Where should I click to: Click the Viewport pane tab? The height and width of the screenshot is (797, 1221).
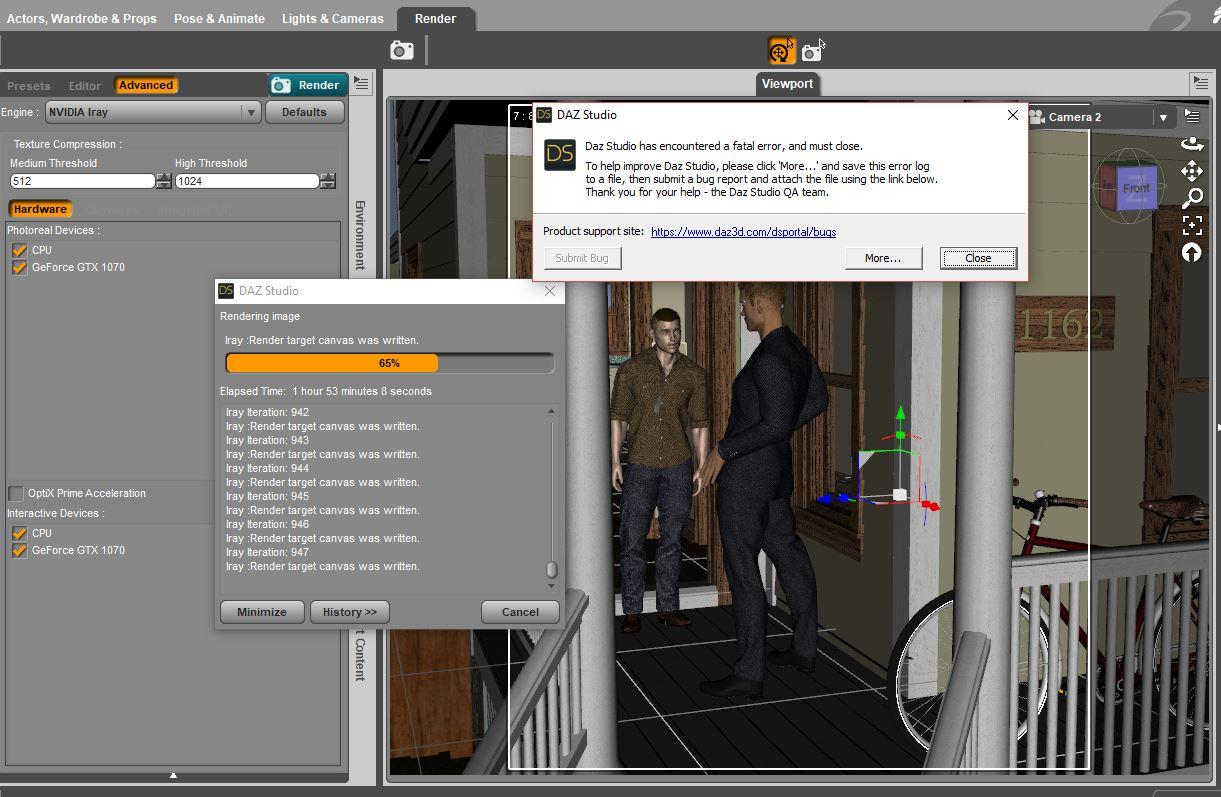[x=787, y=84]
